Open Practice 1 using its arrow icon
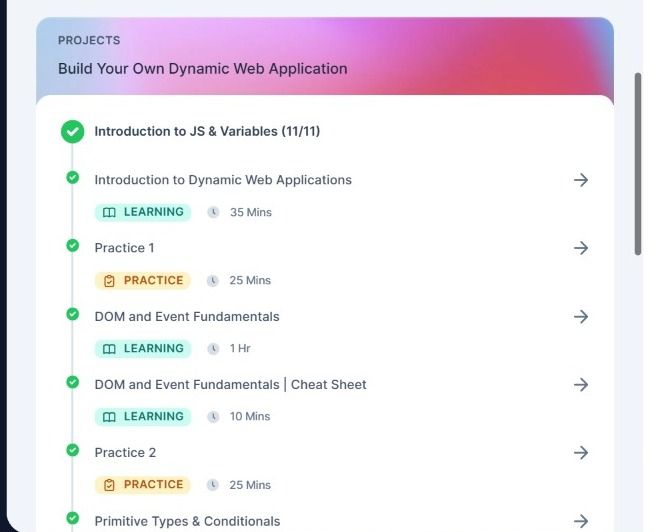This screenshot has height=532, width=654. (x=580, y=248)
